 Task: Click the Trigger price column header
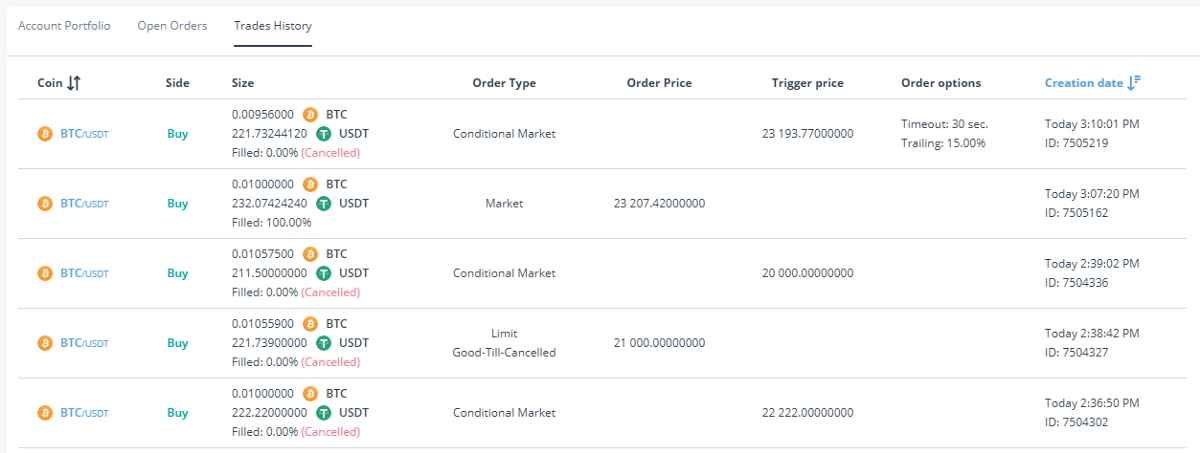[807, 83]
